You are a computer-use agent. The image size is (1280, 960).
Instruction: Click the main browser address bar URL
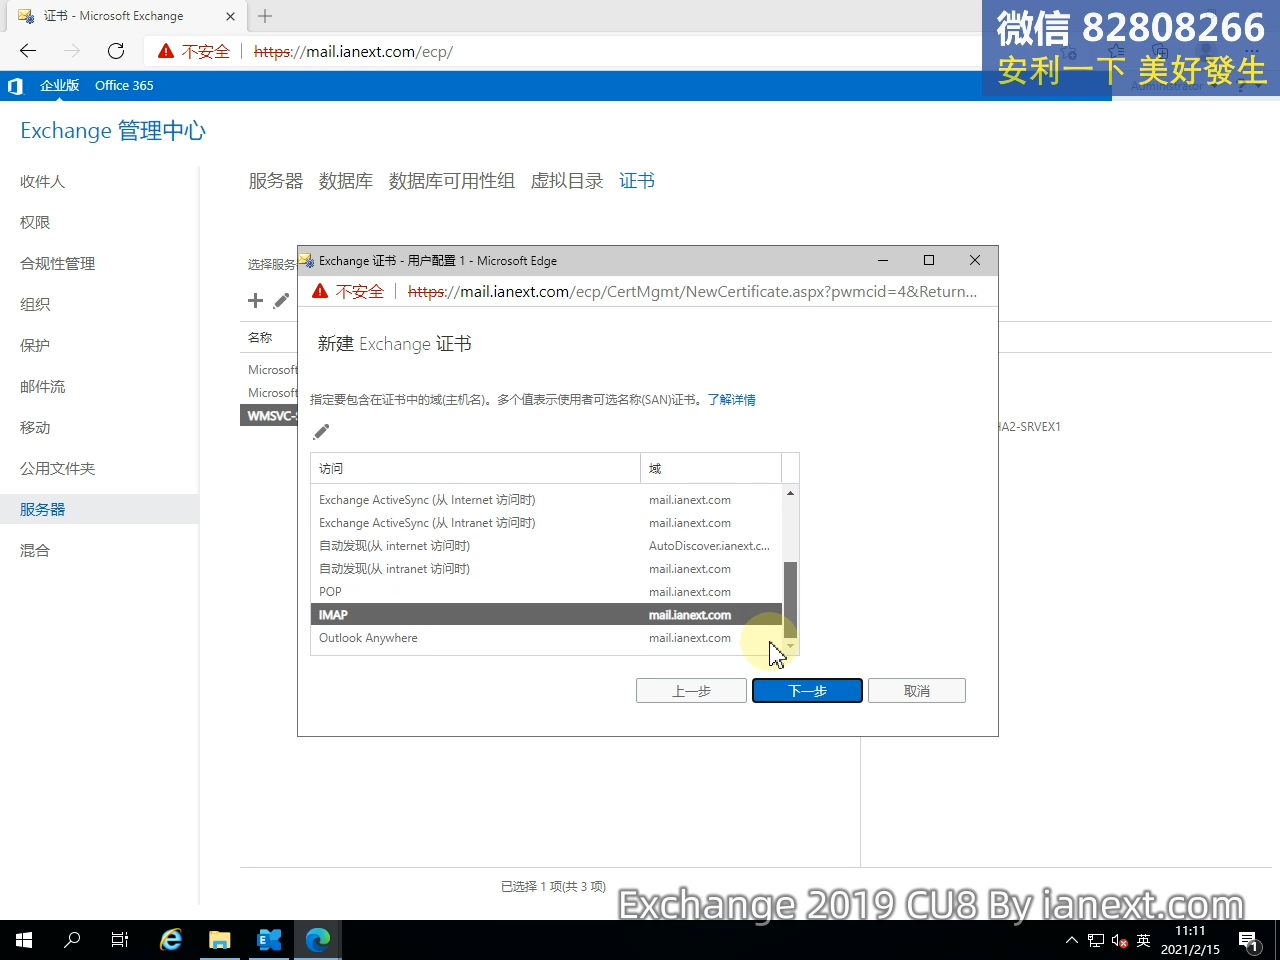coord(353,52)
